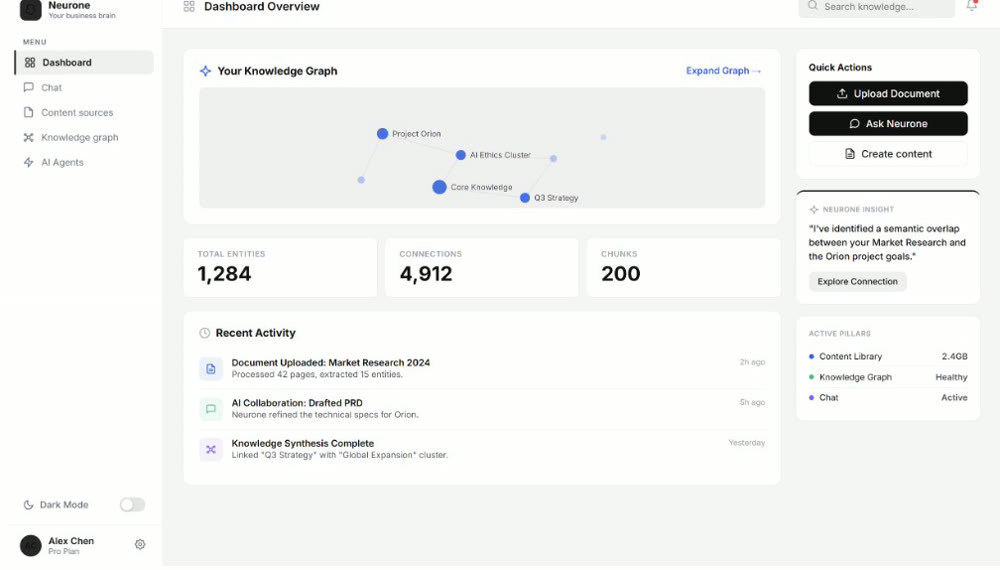Click the Knowledge Graph pillar row
Image resolution: width=1000 pixels, height=570 pixels.
(888, 377)
